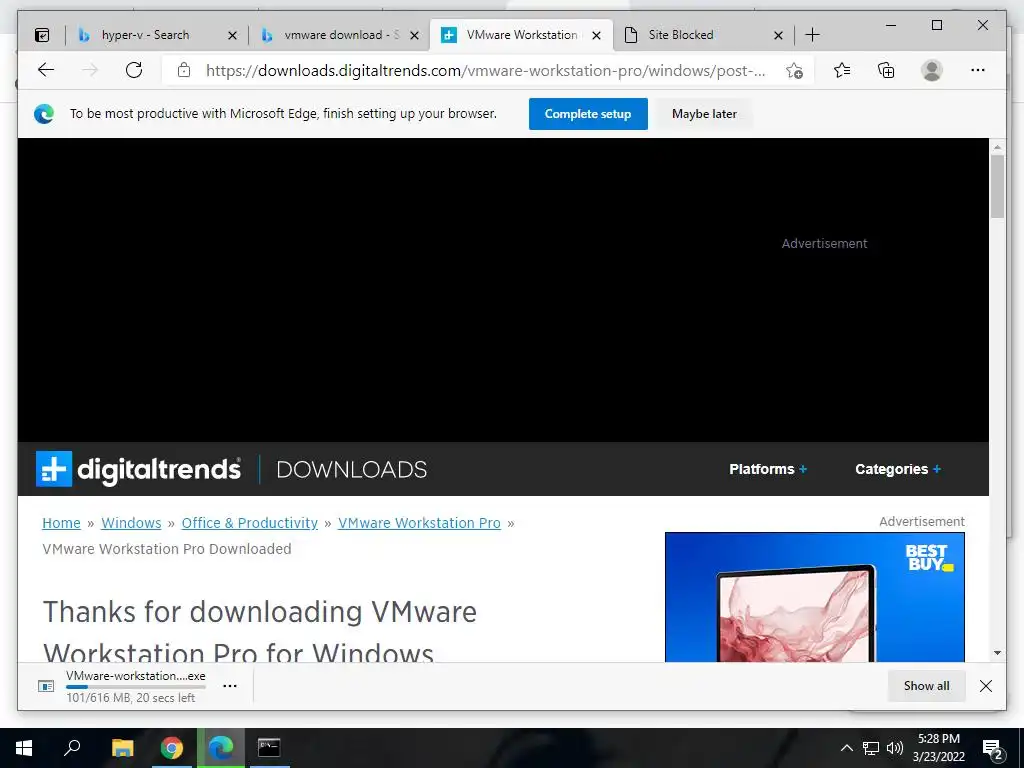Screen dimensions: 1024x768
Task: Open download item options ellipsis
Action: pyautogui.click(x=230, y=686)
